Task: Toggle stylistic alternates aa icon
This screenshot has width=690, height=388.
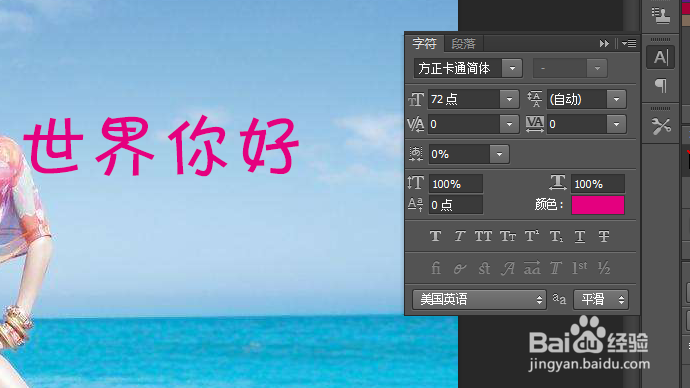Action: coord(532,268)
